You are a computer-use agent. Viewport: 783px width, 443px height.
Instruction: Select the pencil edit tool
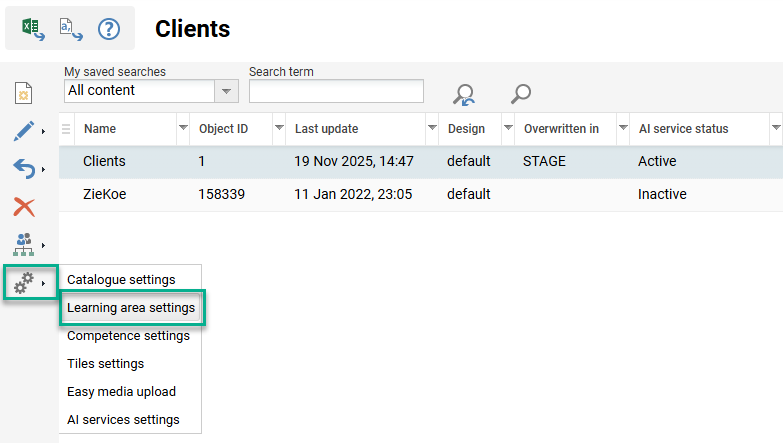[23, 131]
